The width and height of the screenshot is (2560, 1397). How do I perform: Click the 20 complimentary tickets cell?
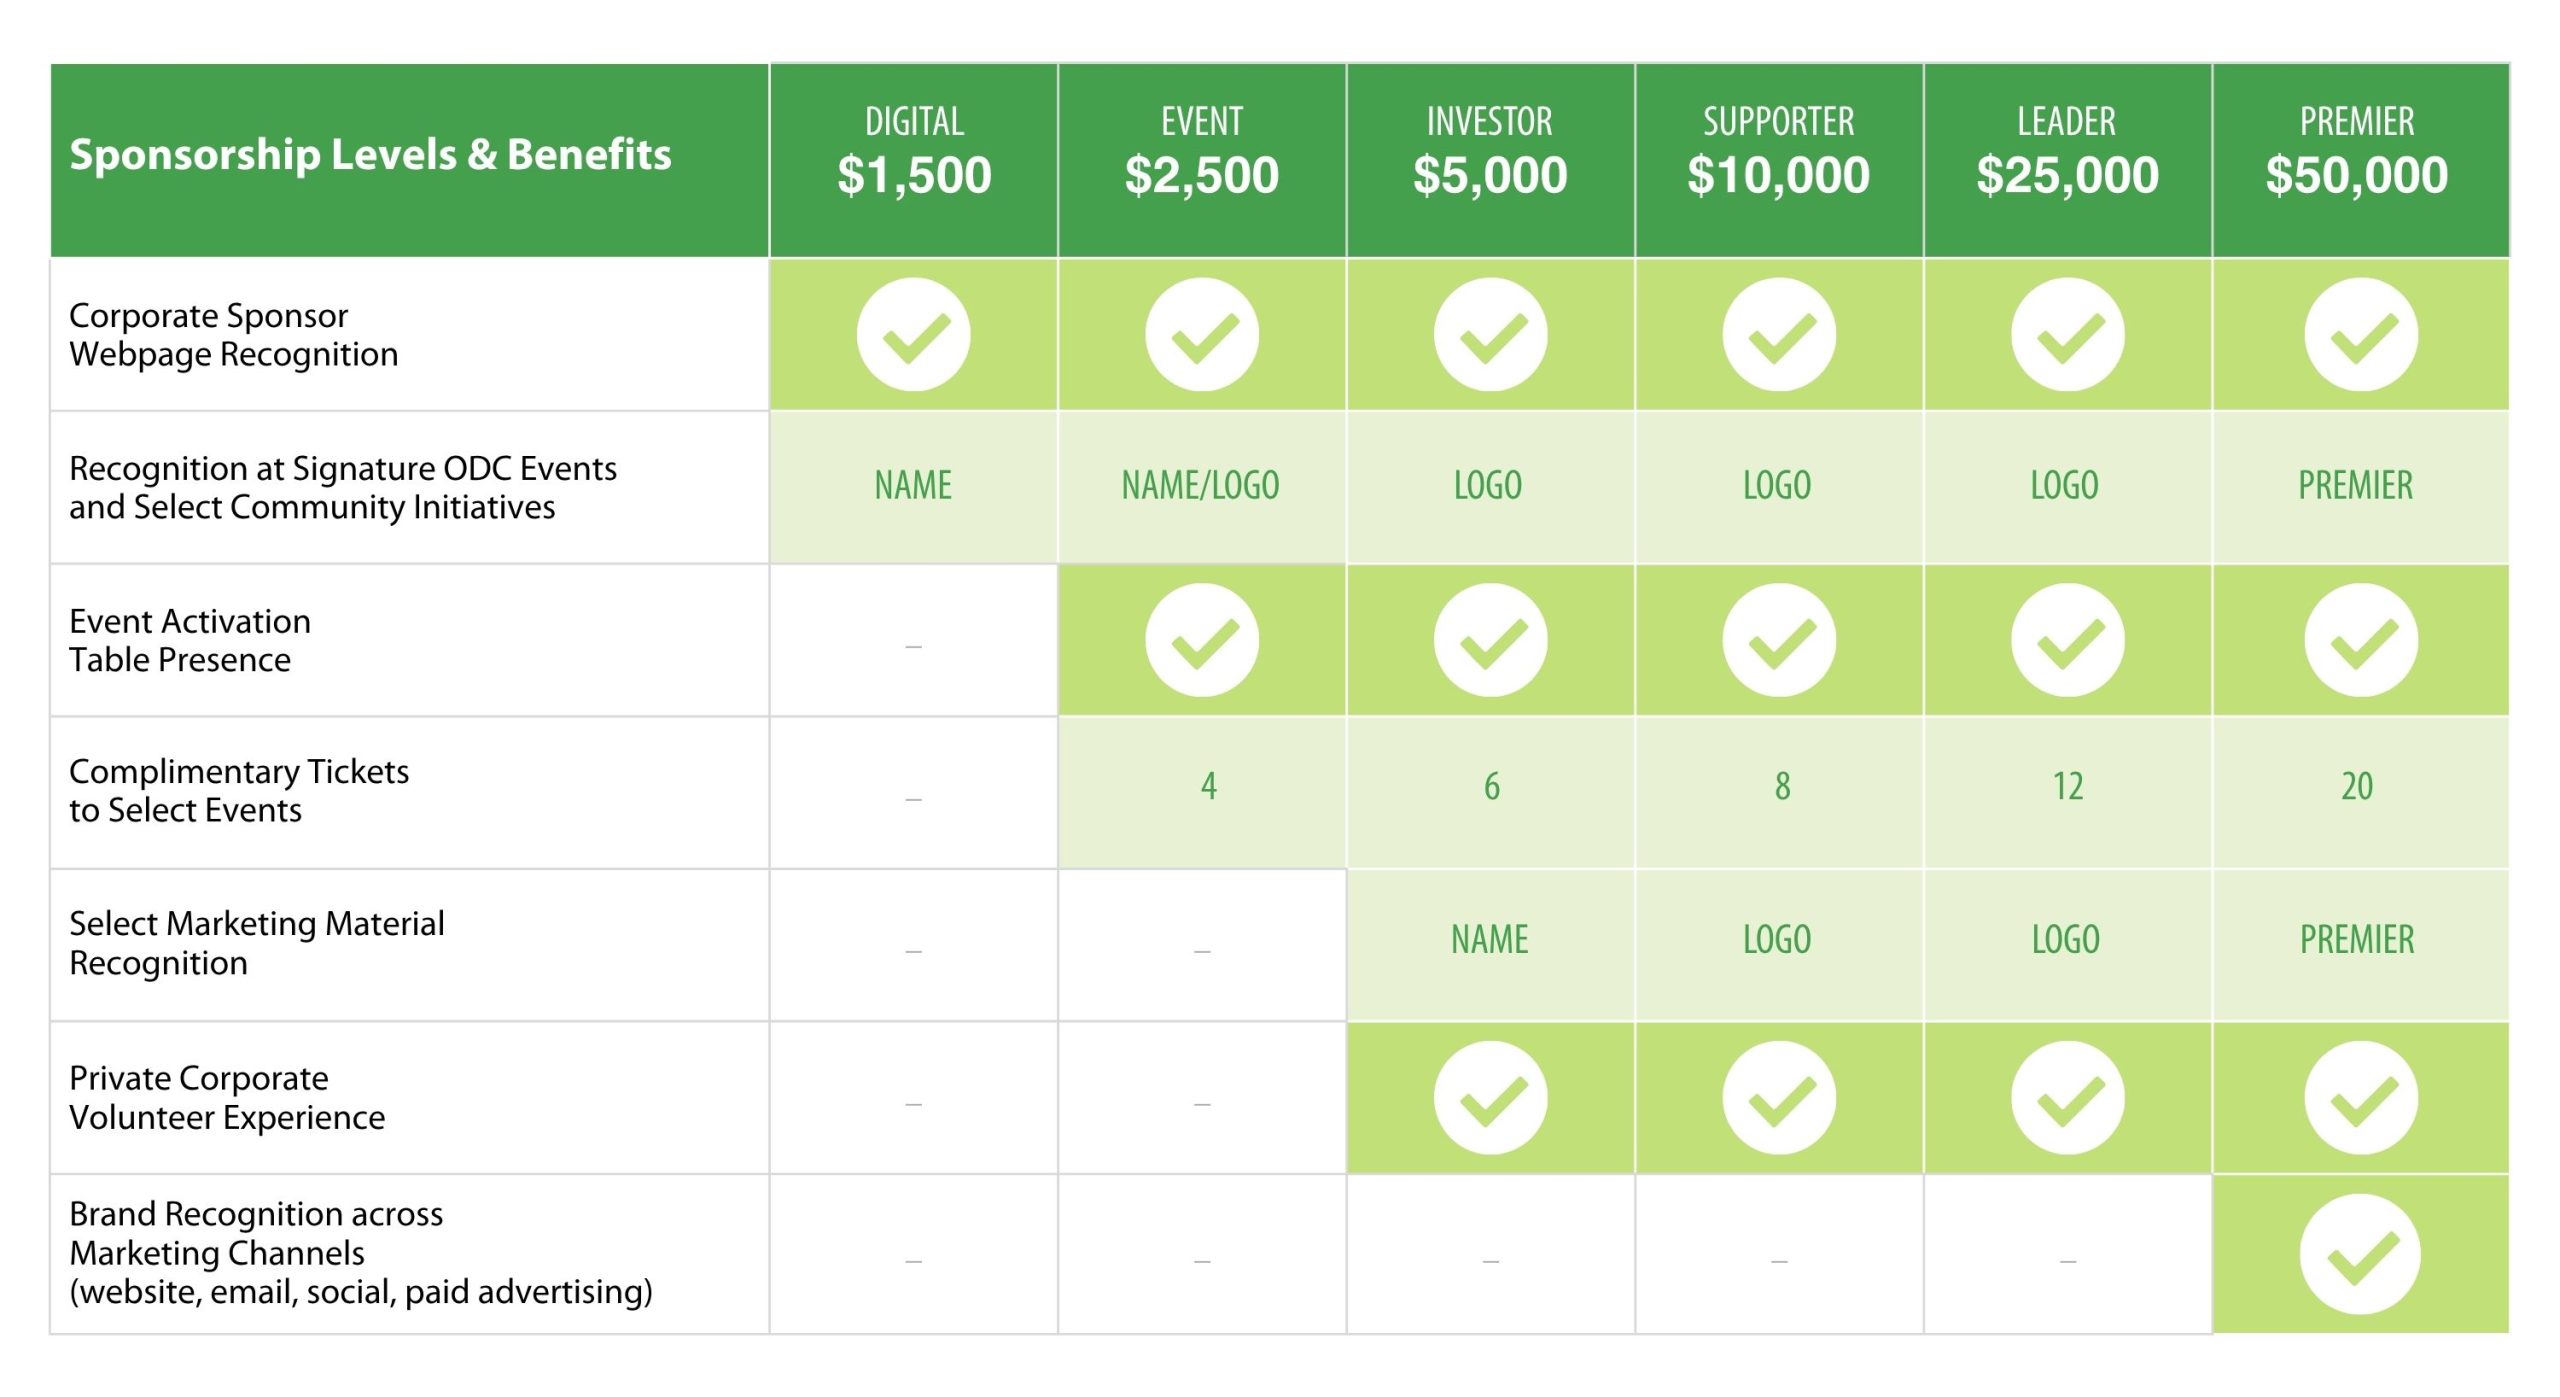2357,786
